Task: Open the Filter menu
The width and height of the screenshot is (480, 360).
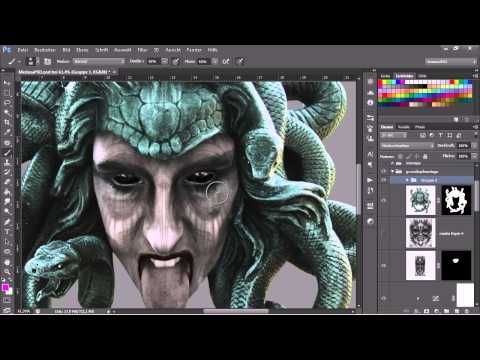Action: point(143,50)
